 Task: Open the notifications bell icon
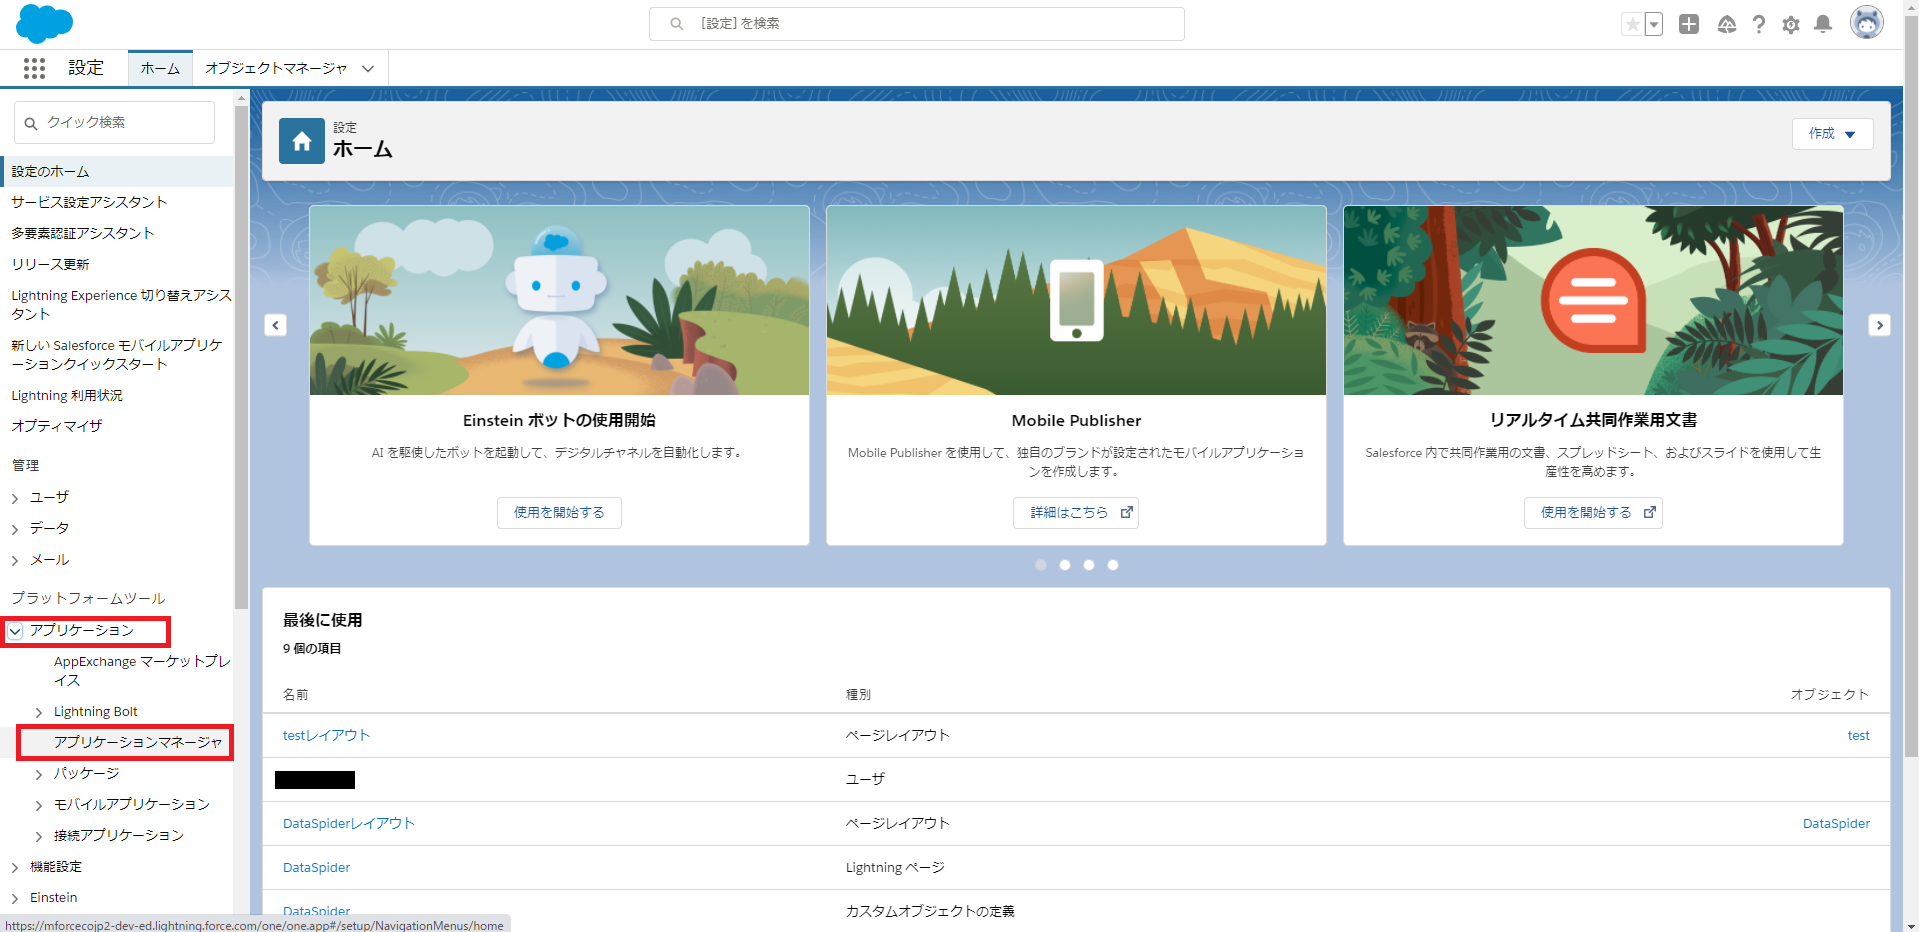pos(1823,24)
